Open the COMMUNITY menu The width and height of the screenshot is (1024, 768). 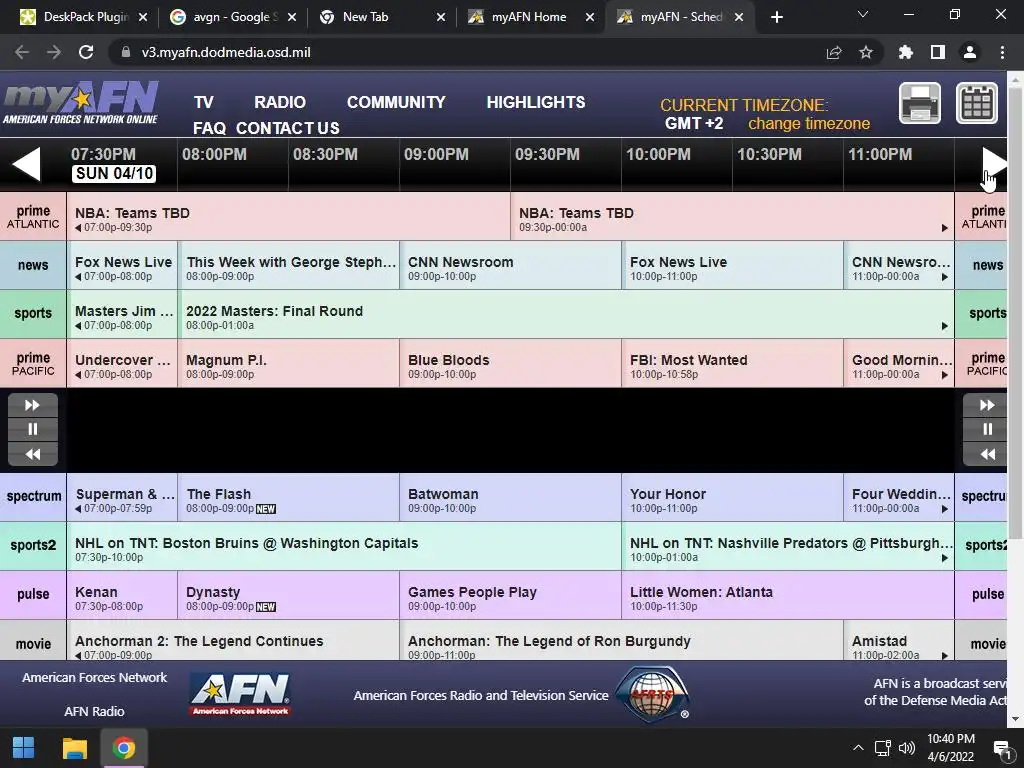(x=396, y=103)
